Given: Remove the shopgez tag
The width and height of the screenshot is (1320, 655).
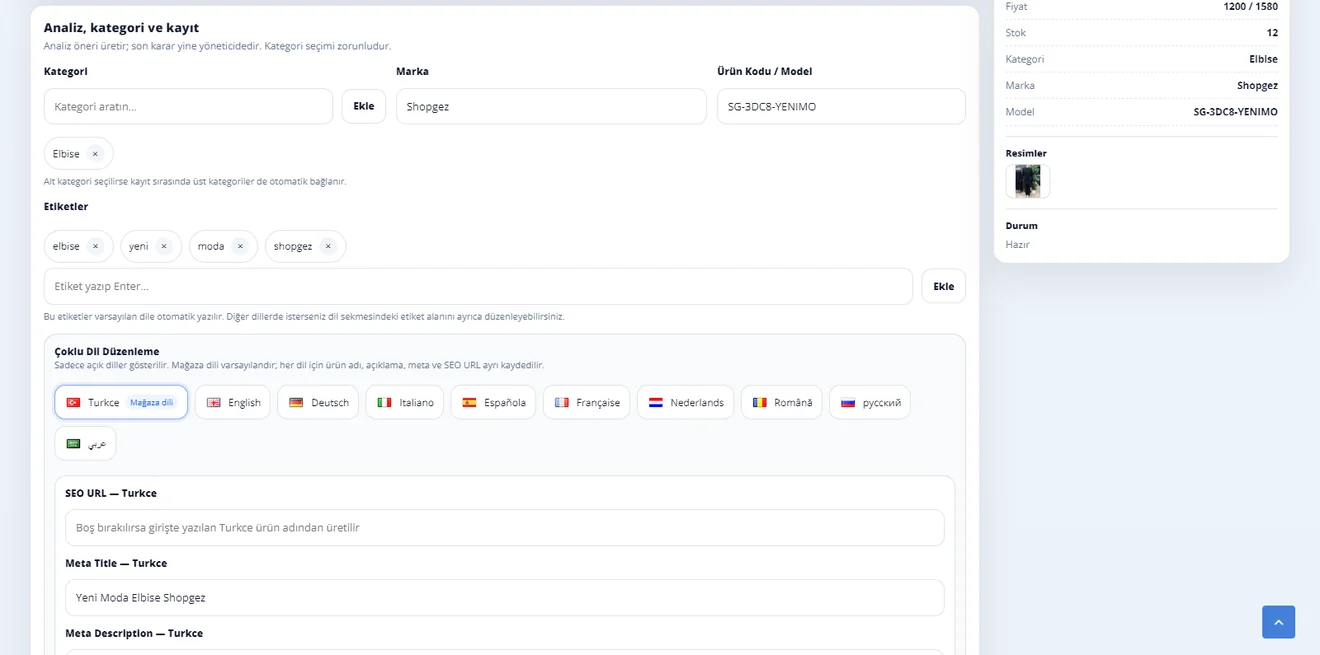Looking at the screenshot, I should pos(328,246).
